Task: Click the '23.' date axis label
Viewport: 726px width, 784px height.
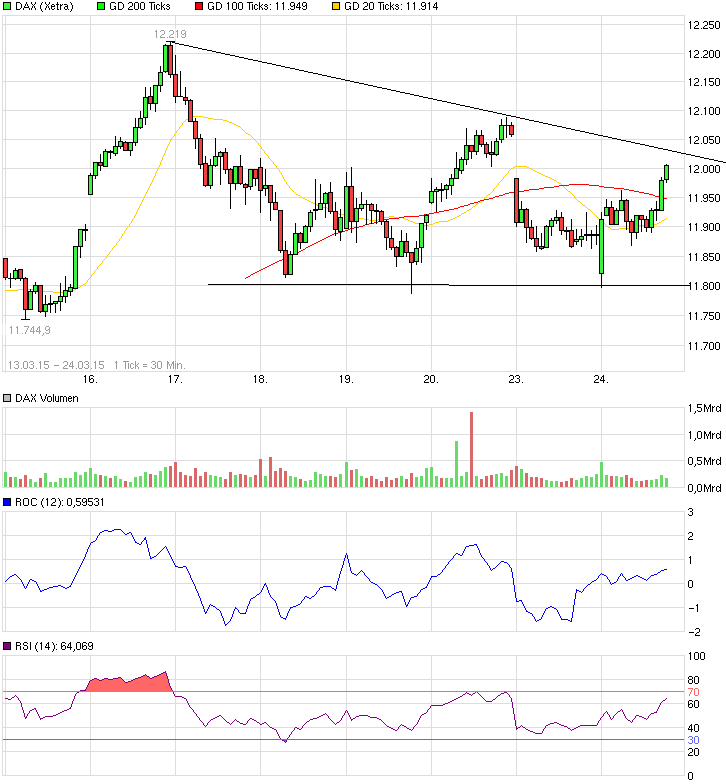Action: click(516, 380)
